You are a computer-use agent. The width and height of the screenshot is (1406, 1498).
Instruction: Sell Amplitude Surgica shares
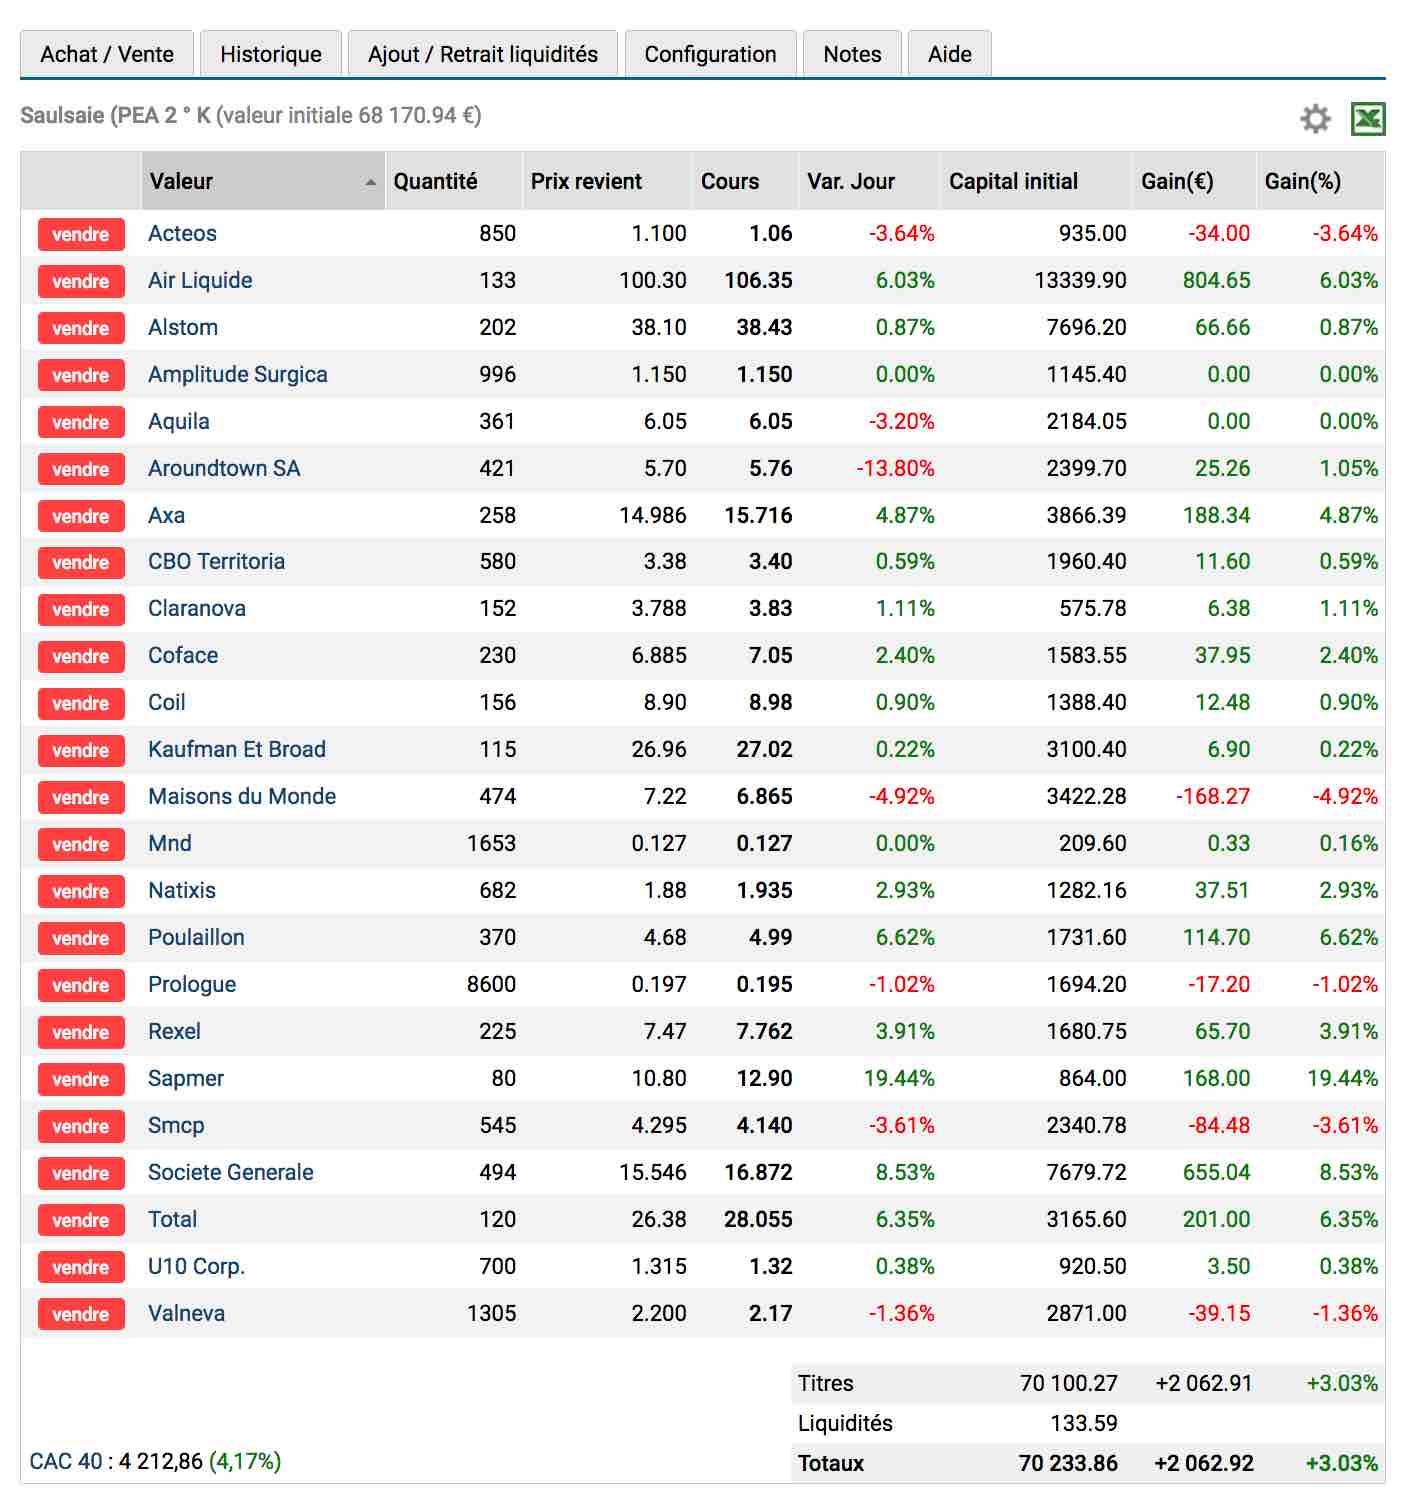(81, 375)
